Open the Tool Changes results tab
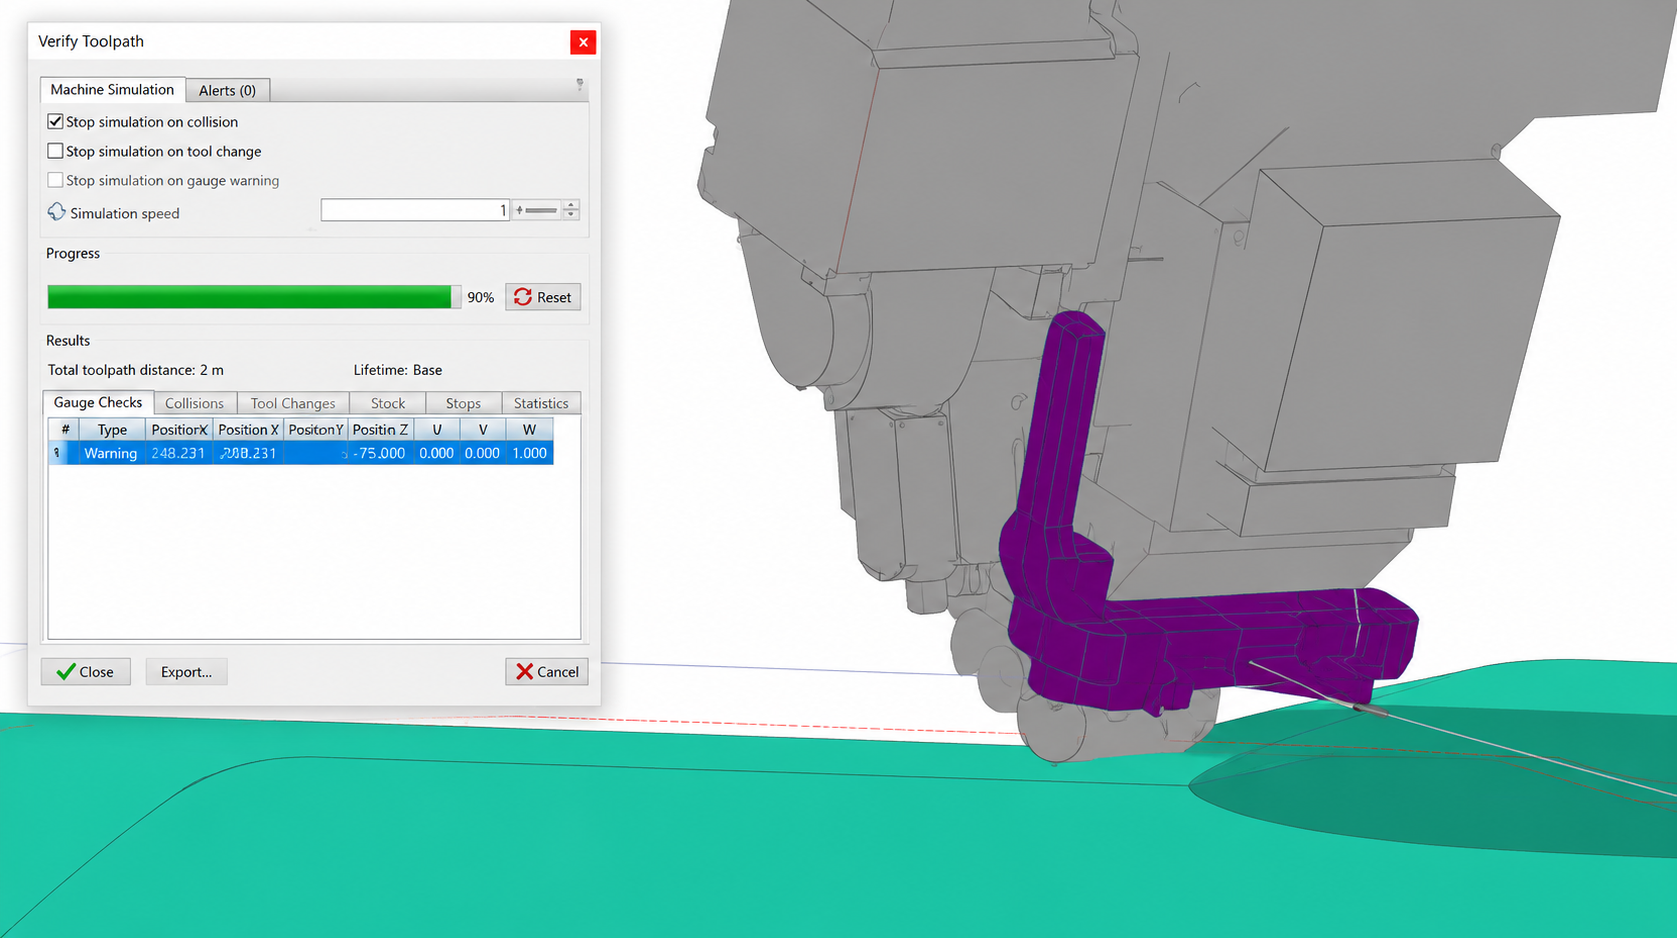This screenshot has height=938, width=1677. (x=293, y=403)
